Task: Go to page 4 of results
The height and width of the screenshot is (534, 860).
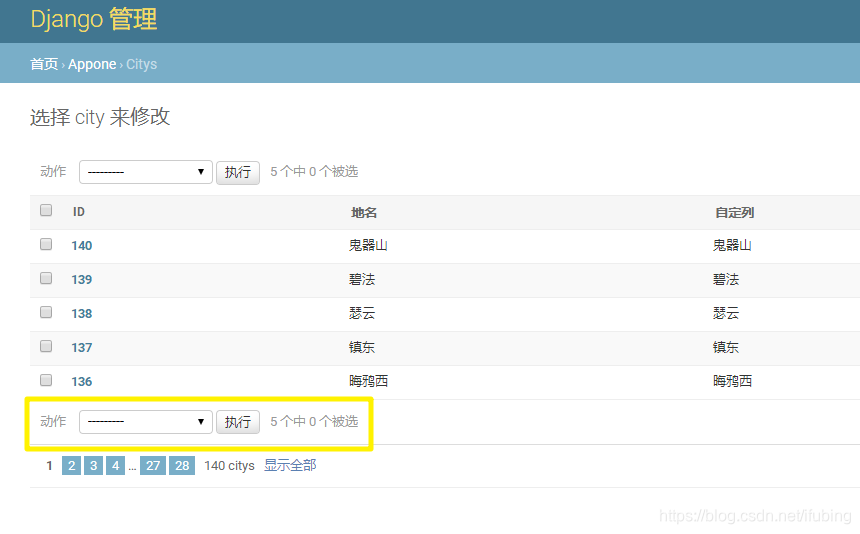Action: coord(115,465)
